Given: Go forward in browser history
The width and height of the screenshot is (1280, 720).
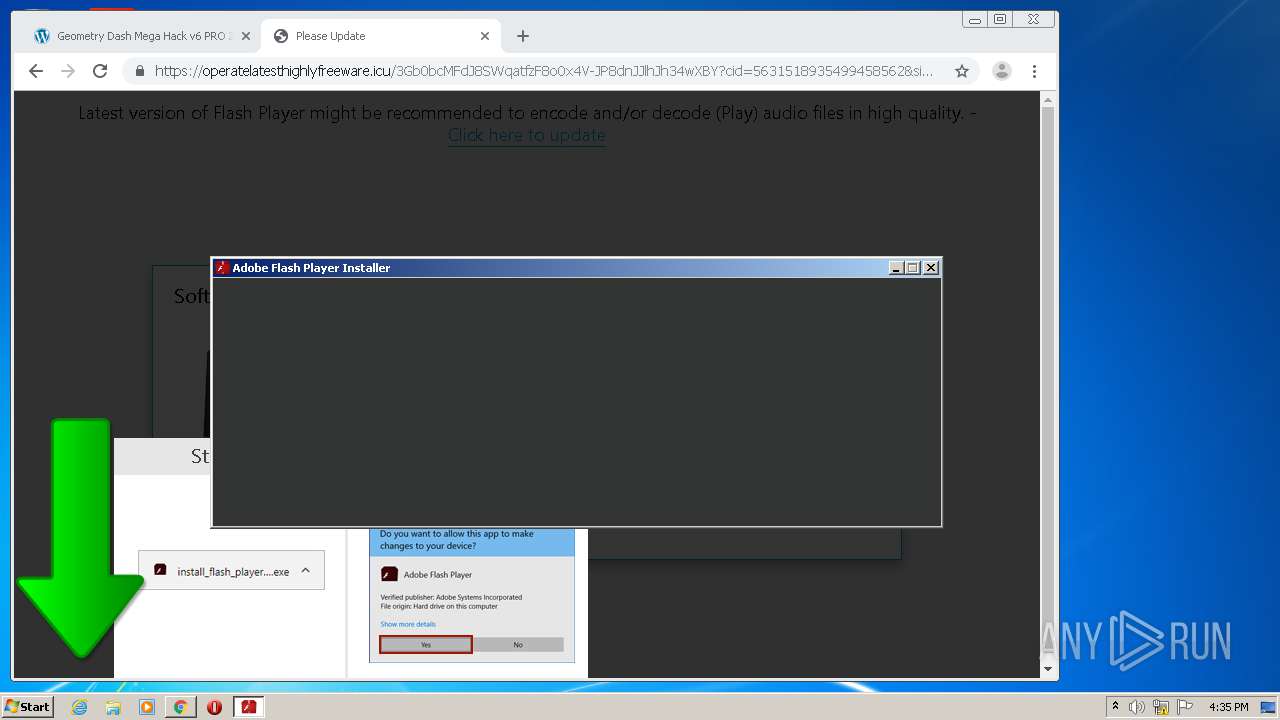Looking at the screenshot, I should coord(68,71).
